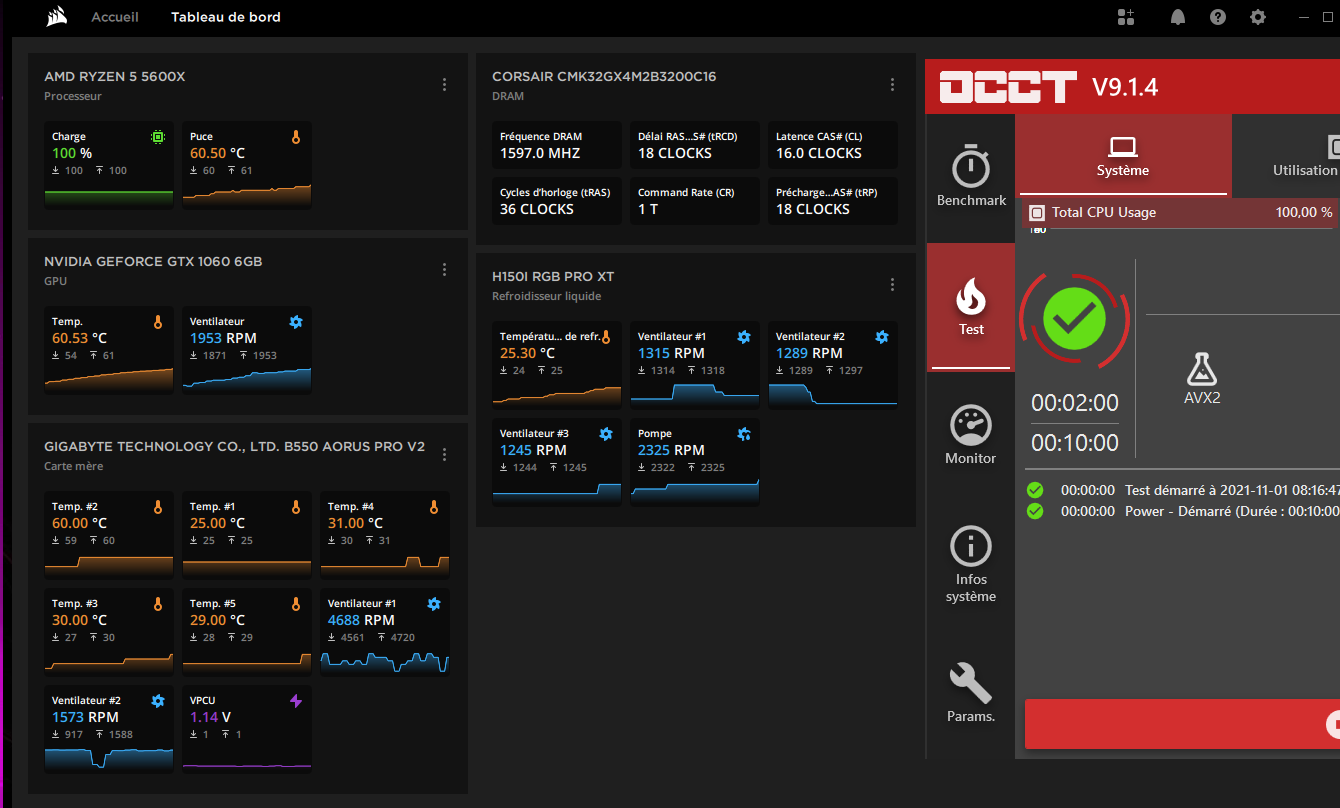The height and width of the screenshot is (808, 1340).
Task: Open options menu for Corsair DRAM card
Action: pyautogui.click(x=893, y=85)
